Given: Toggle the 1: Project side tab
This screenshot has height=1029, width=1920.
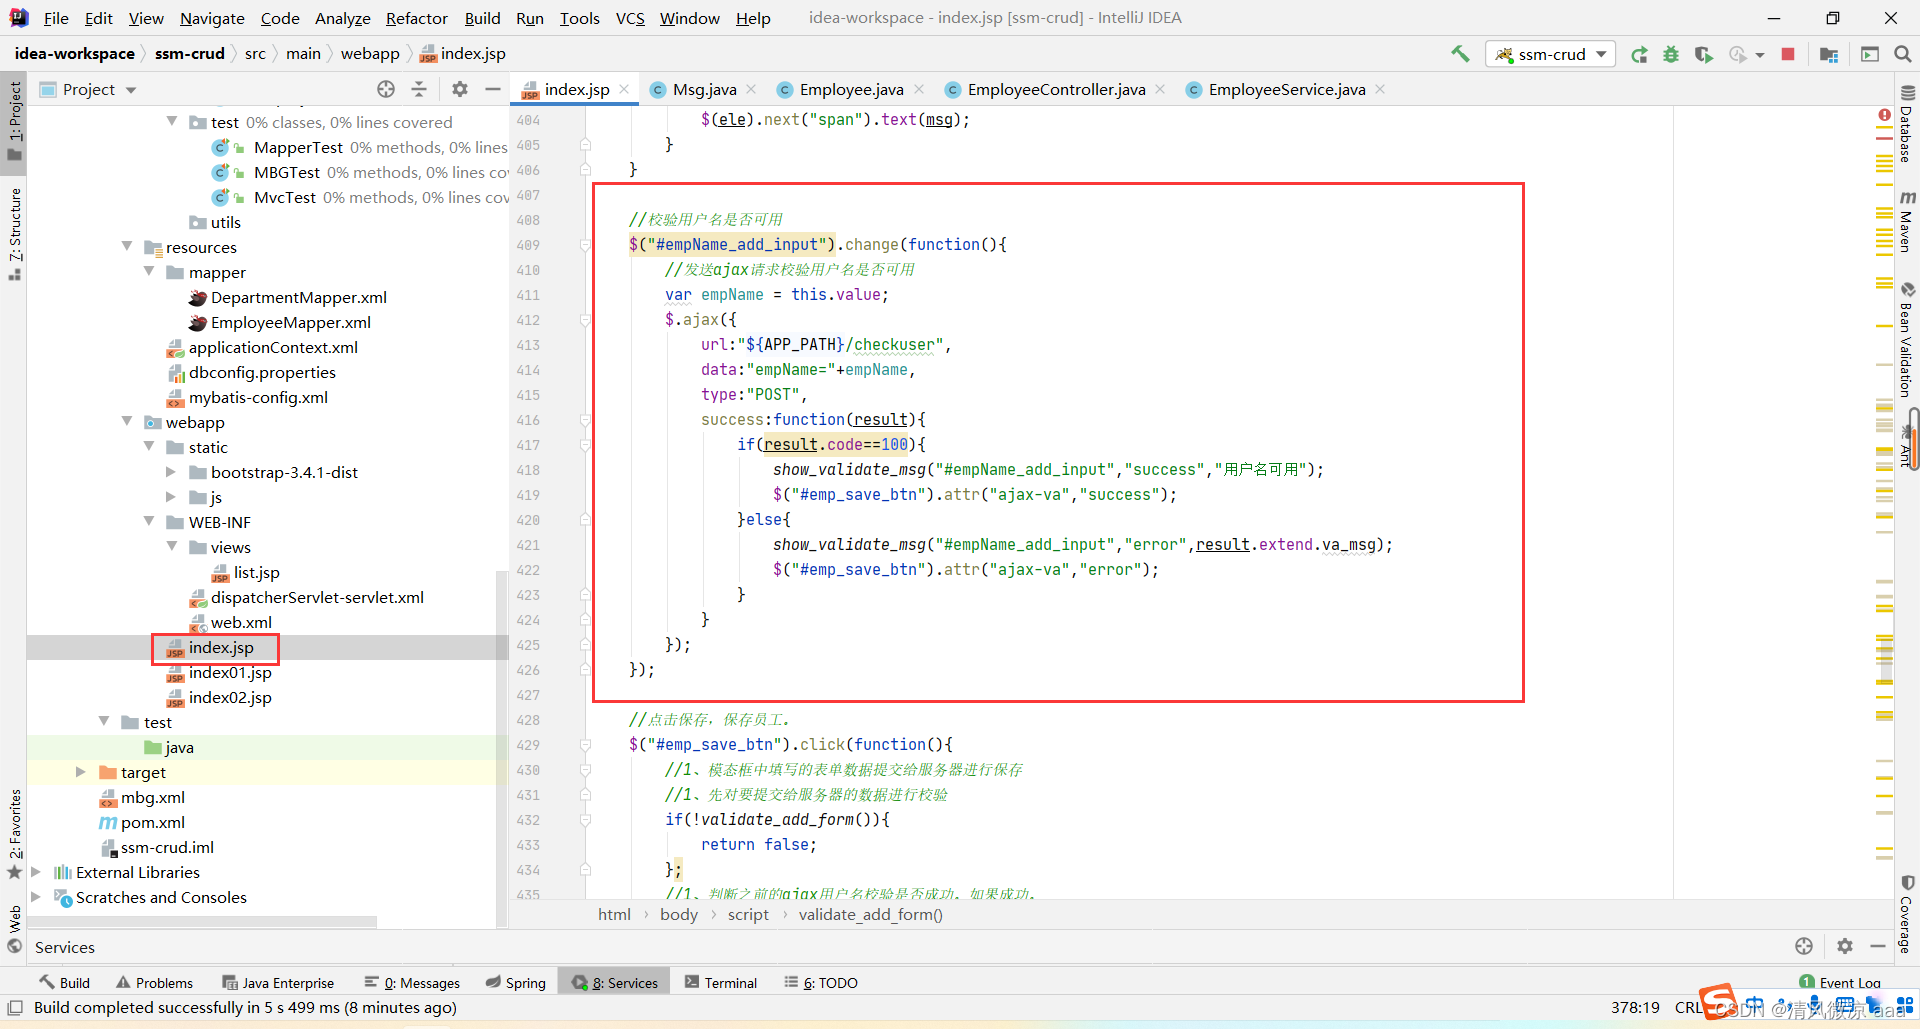Looking at the screenshot, I should pos(14,121).
